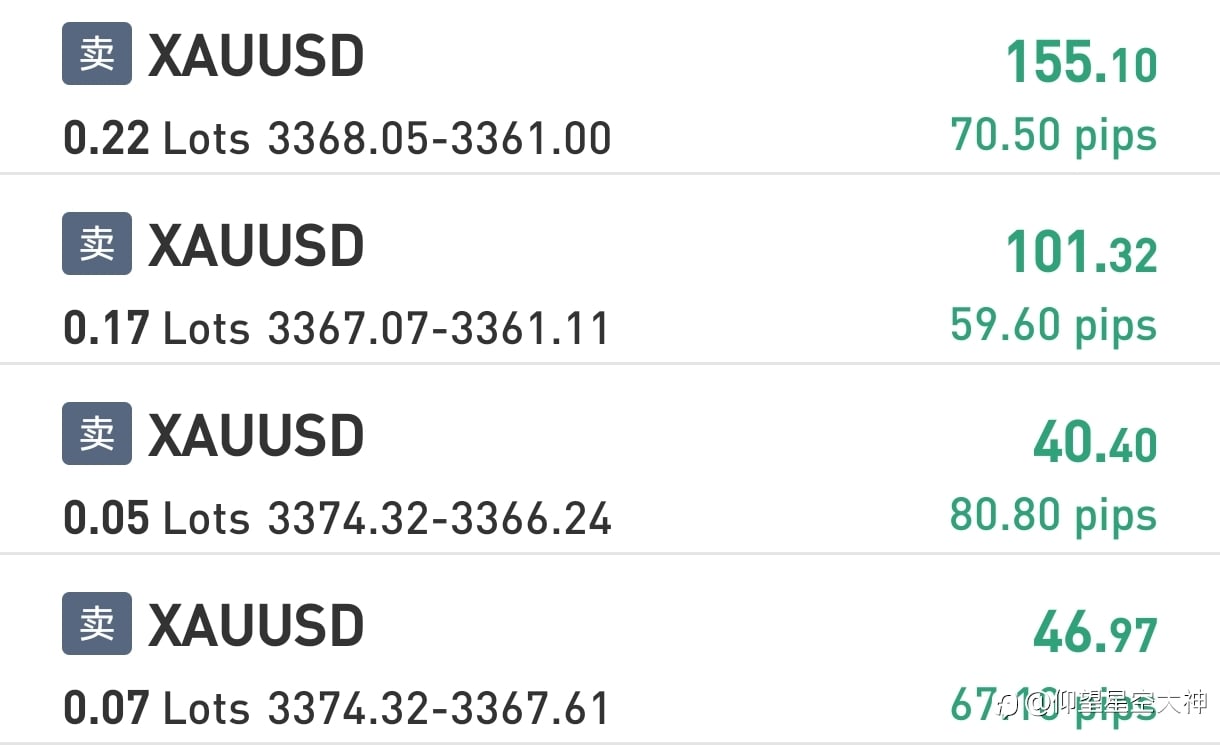
Task: Open the XAUUSD trade with 101.32 profit
Action: (x=610, y=269)
